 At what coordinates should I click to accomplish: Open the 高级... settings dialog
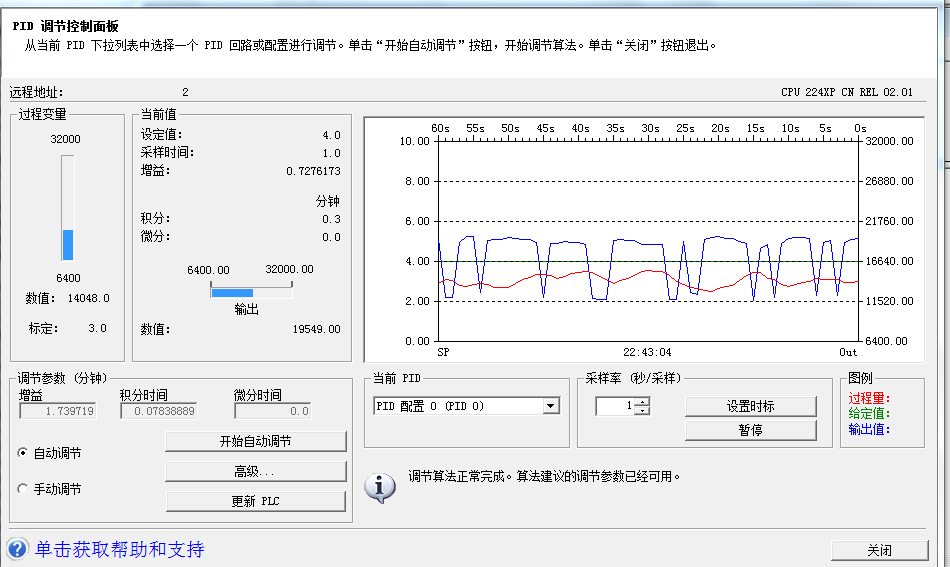click(x=255, y=471)
